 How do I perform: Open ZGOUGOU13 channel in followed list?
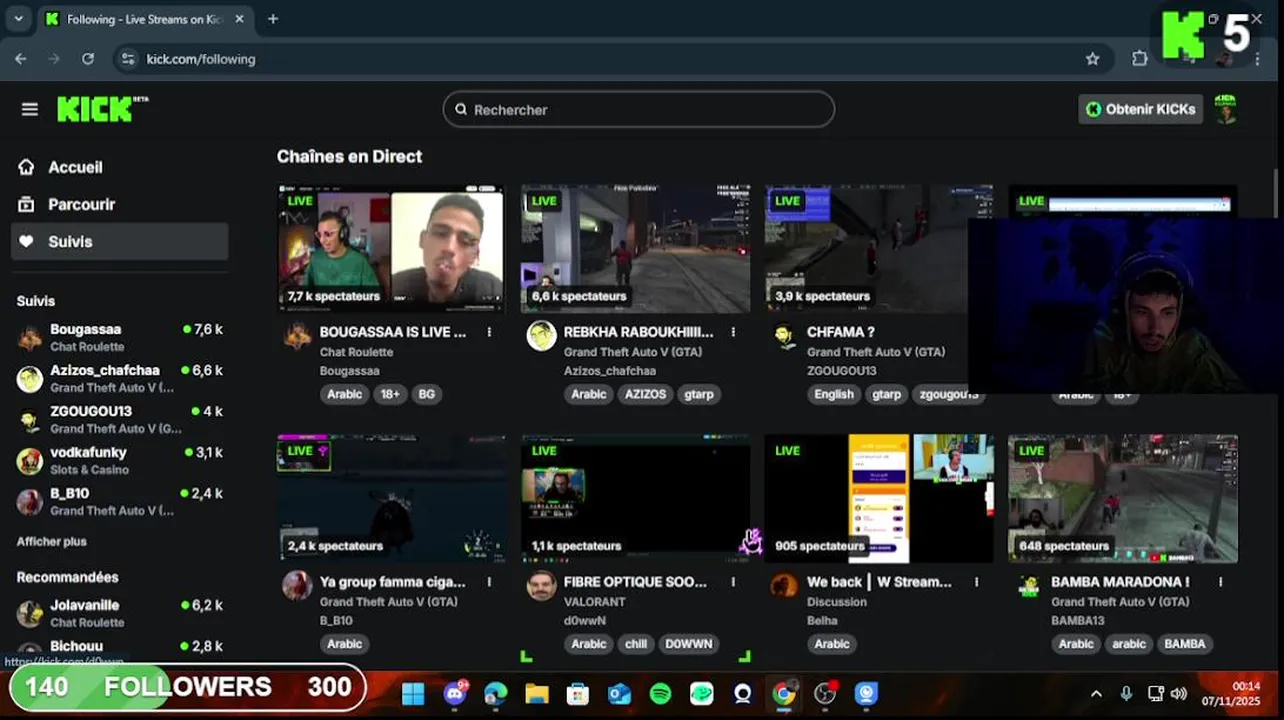[119, 419]
